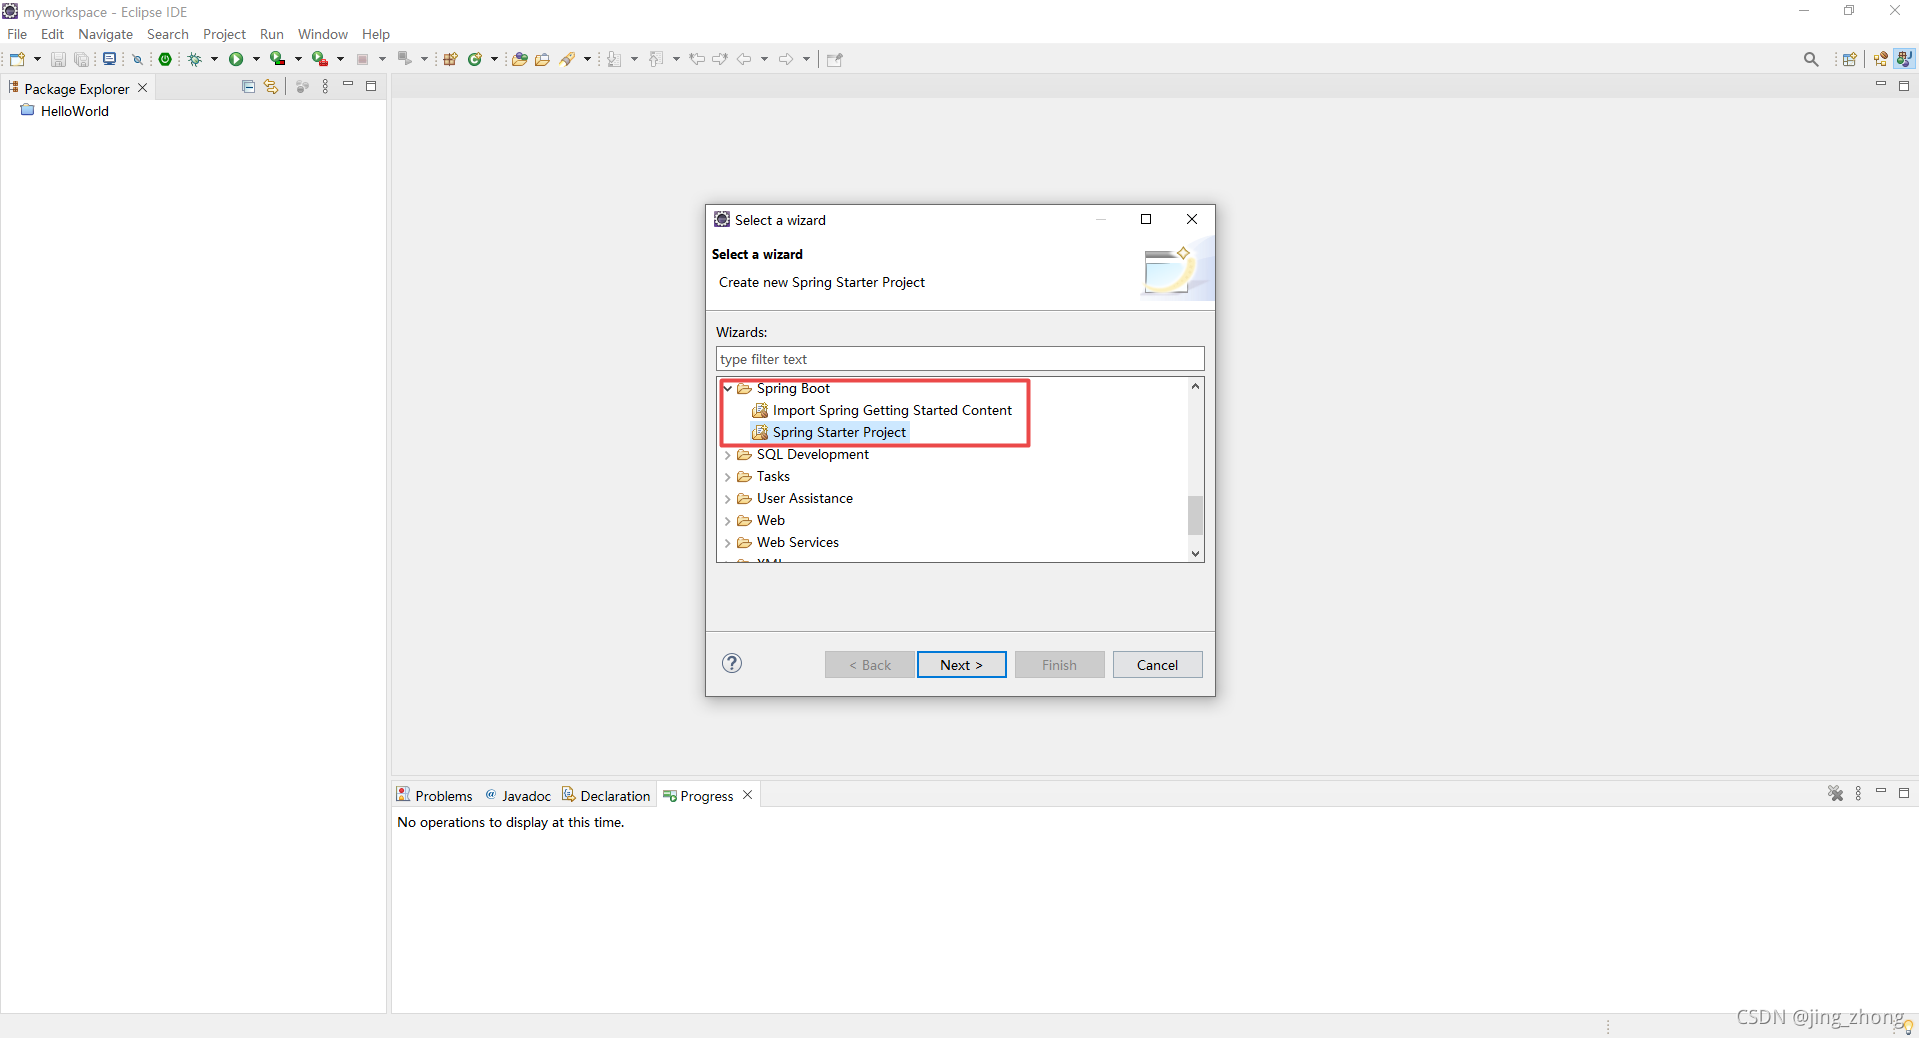Open the Terminal toolbar icon

[110, 59]
